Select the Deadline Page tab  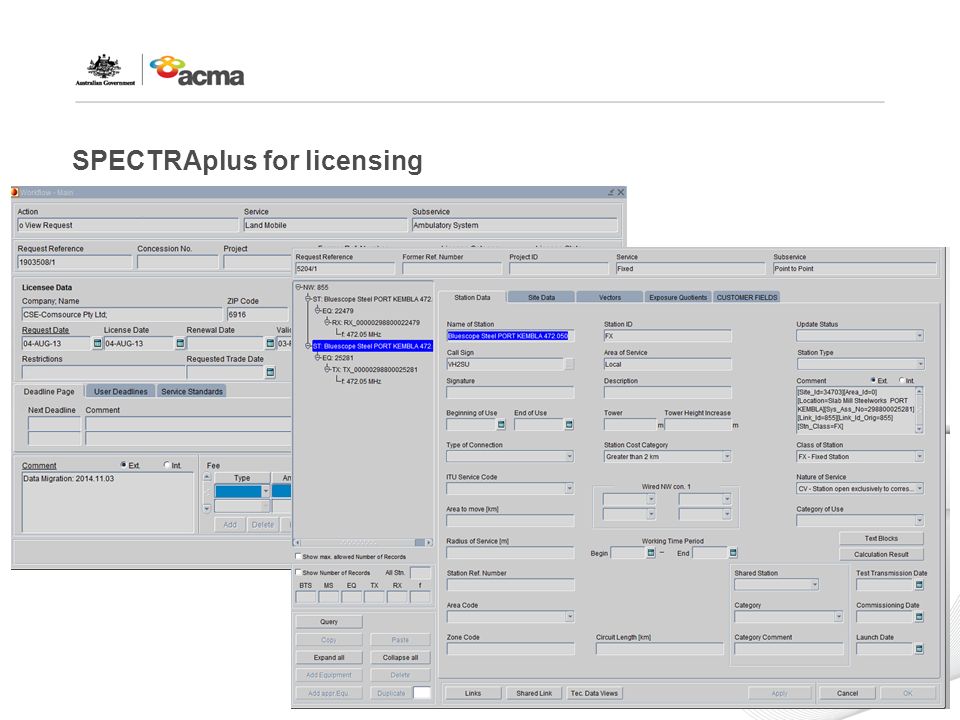click(x=49, y=391)
